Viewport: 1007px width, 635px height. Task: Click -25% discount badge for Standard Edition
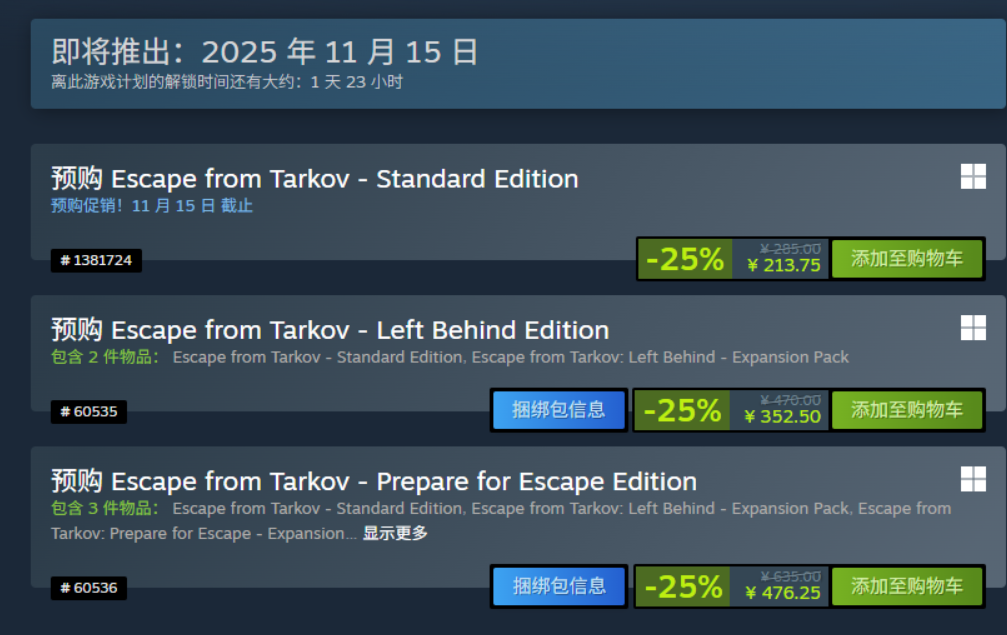(x=685, y=260)
